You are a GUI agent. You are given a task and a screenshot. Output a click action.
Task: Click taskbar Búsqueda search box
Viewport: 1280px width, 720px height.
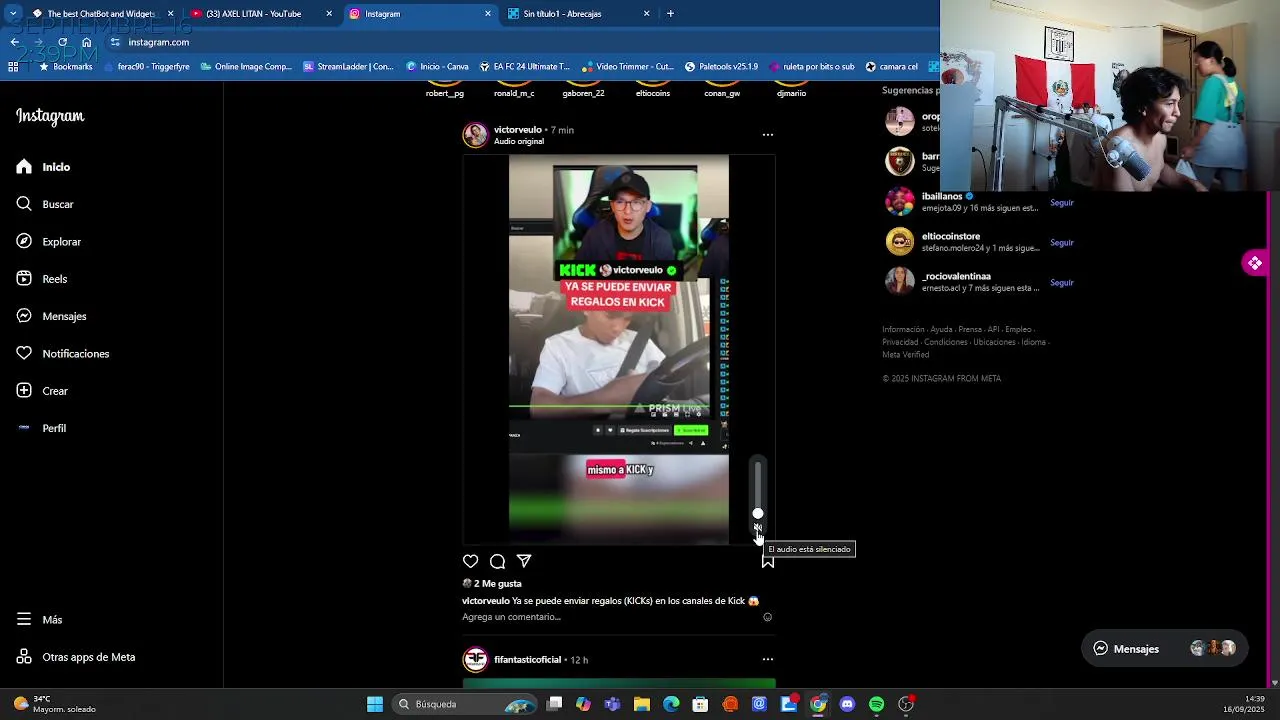coord(465,704)
